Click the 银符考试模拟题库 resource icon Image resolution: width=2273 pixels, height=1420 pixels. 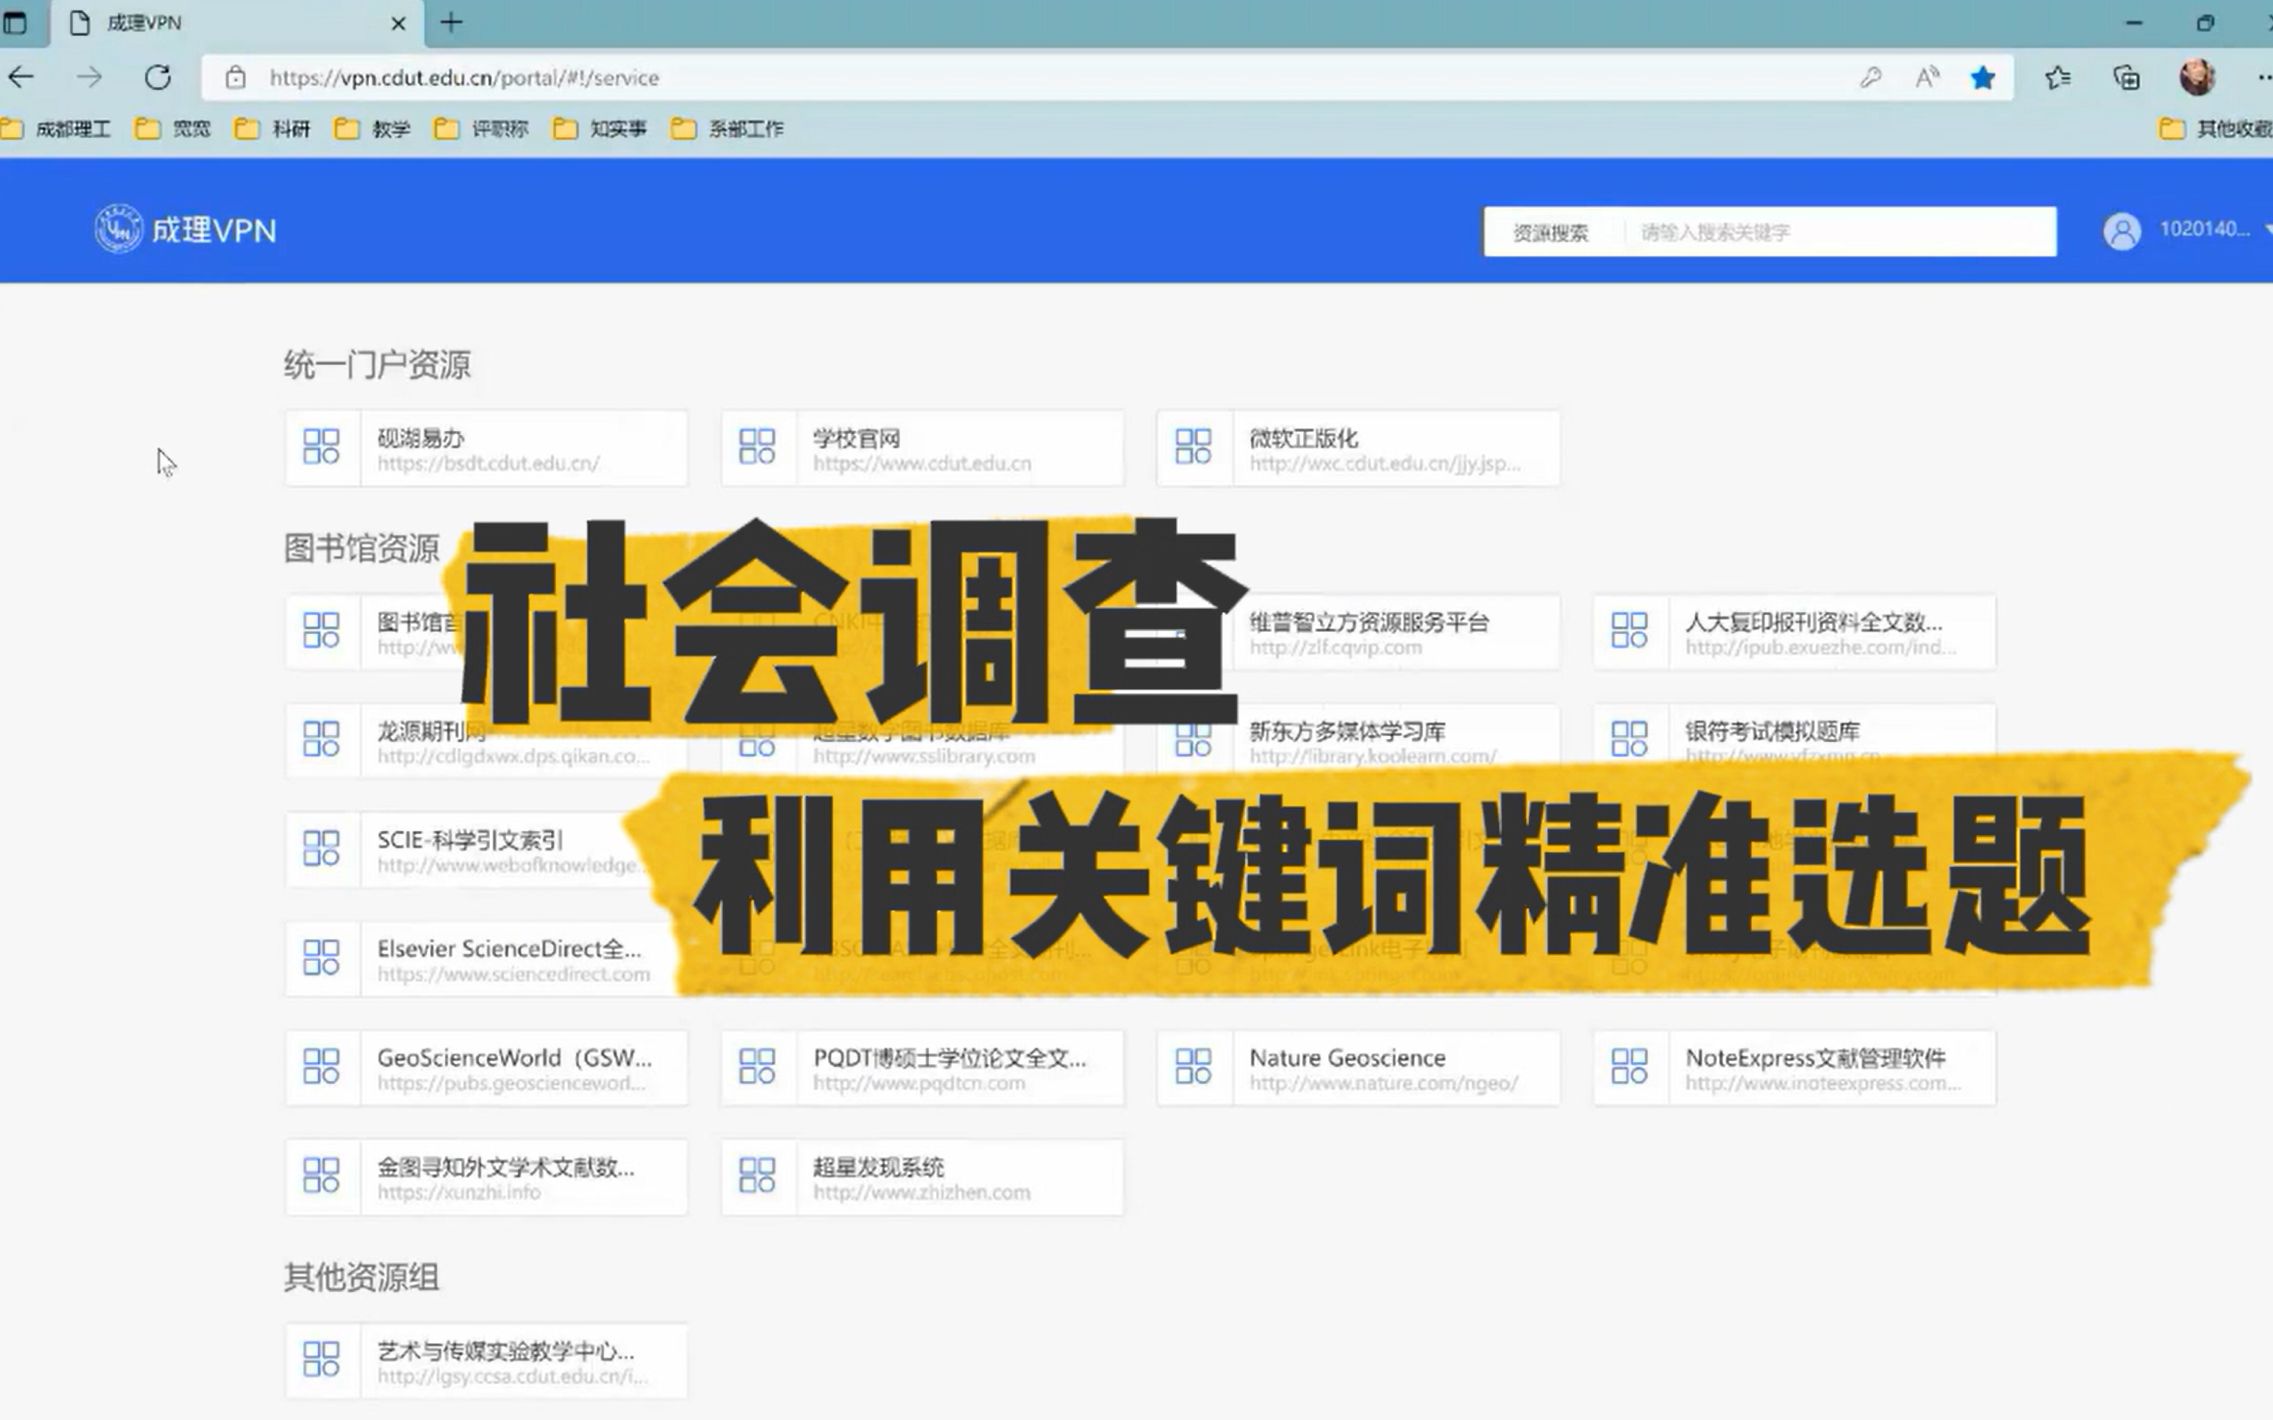[x=1629, y=740]
